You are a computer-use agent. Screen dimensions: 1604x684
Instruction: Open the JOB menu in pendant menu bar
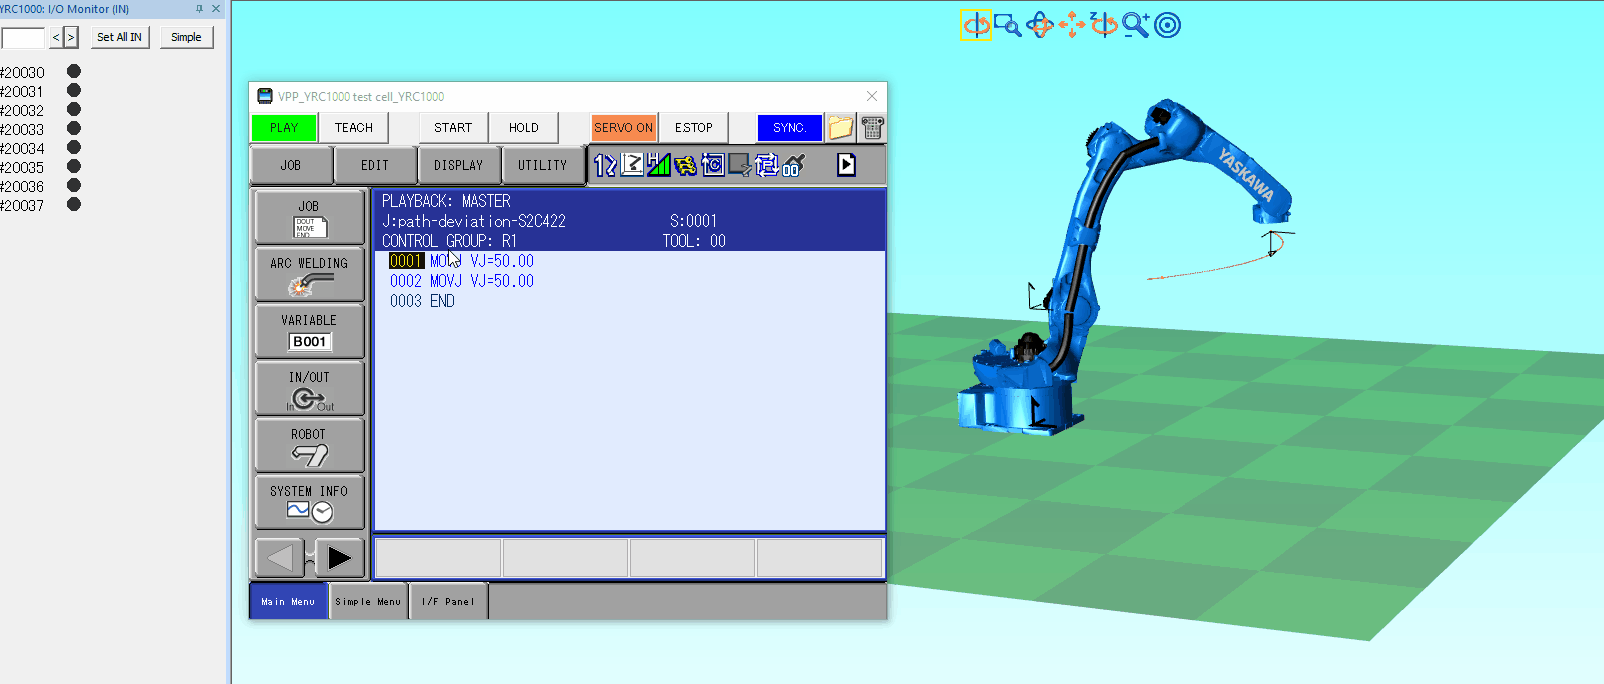click(x=291, y=165)
